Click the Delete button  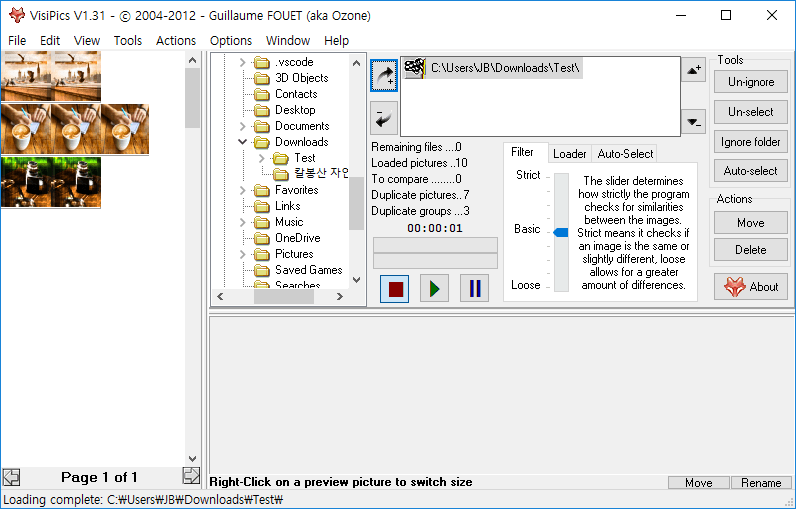tap(751, 250)
